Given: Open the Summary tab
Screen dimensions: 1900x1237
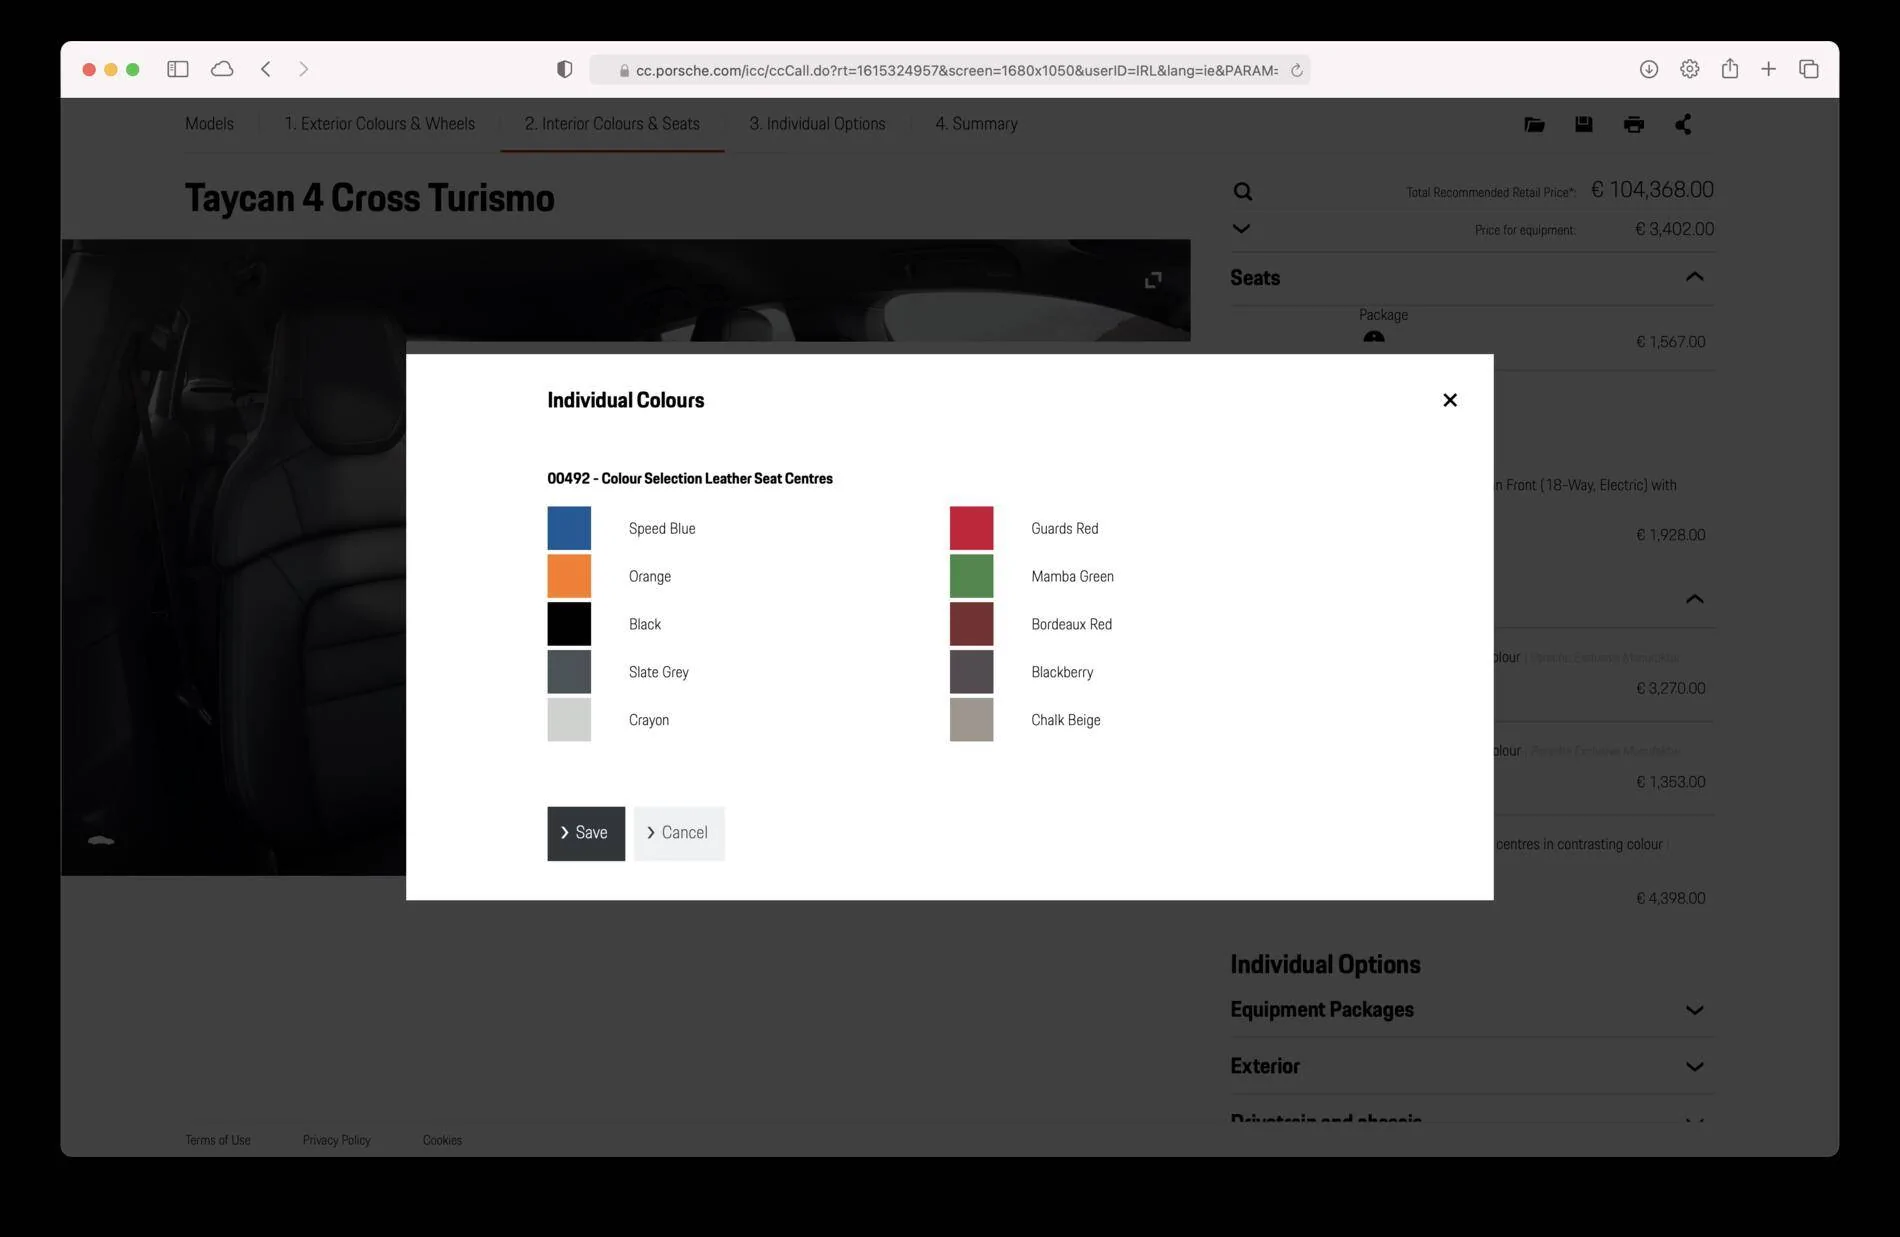Looking at the screenshot, I should click(976, 124).
